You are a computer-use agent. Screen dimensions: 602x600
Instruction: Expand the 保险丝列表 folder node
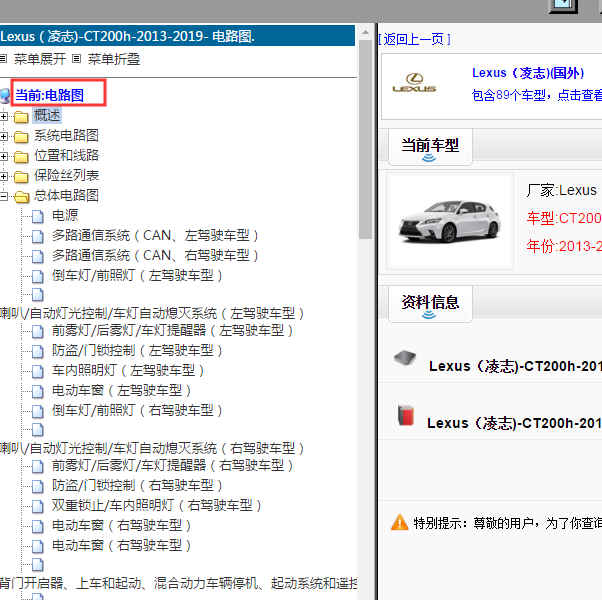[x=3, y=176]
